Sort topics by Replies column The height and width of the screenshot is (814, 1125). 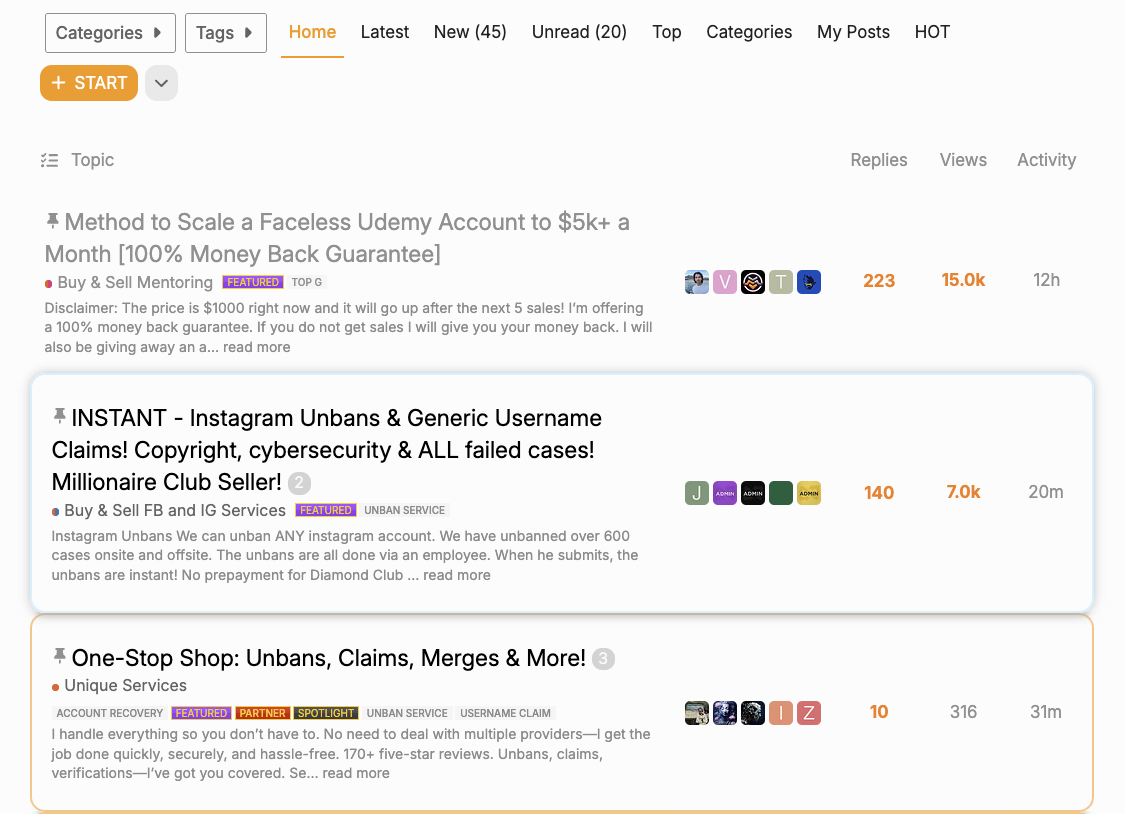pos(879,160)
